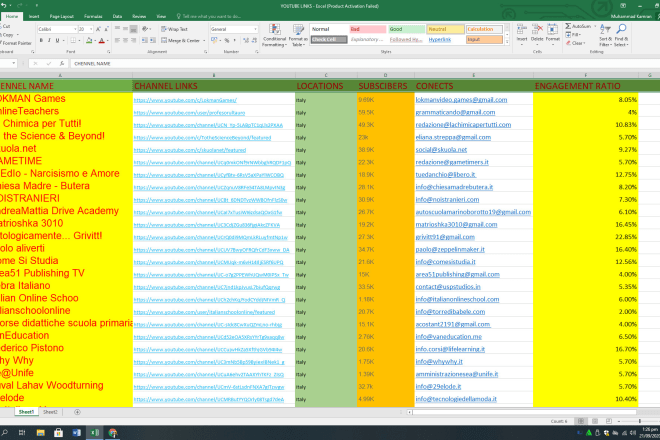Screen dimensions: 660x440
Task: Open Find & Select menu
Action: click(x=621, y=35)
